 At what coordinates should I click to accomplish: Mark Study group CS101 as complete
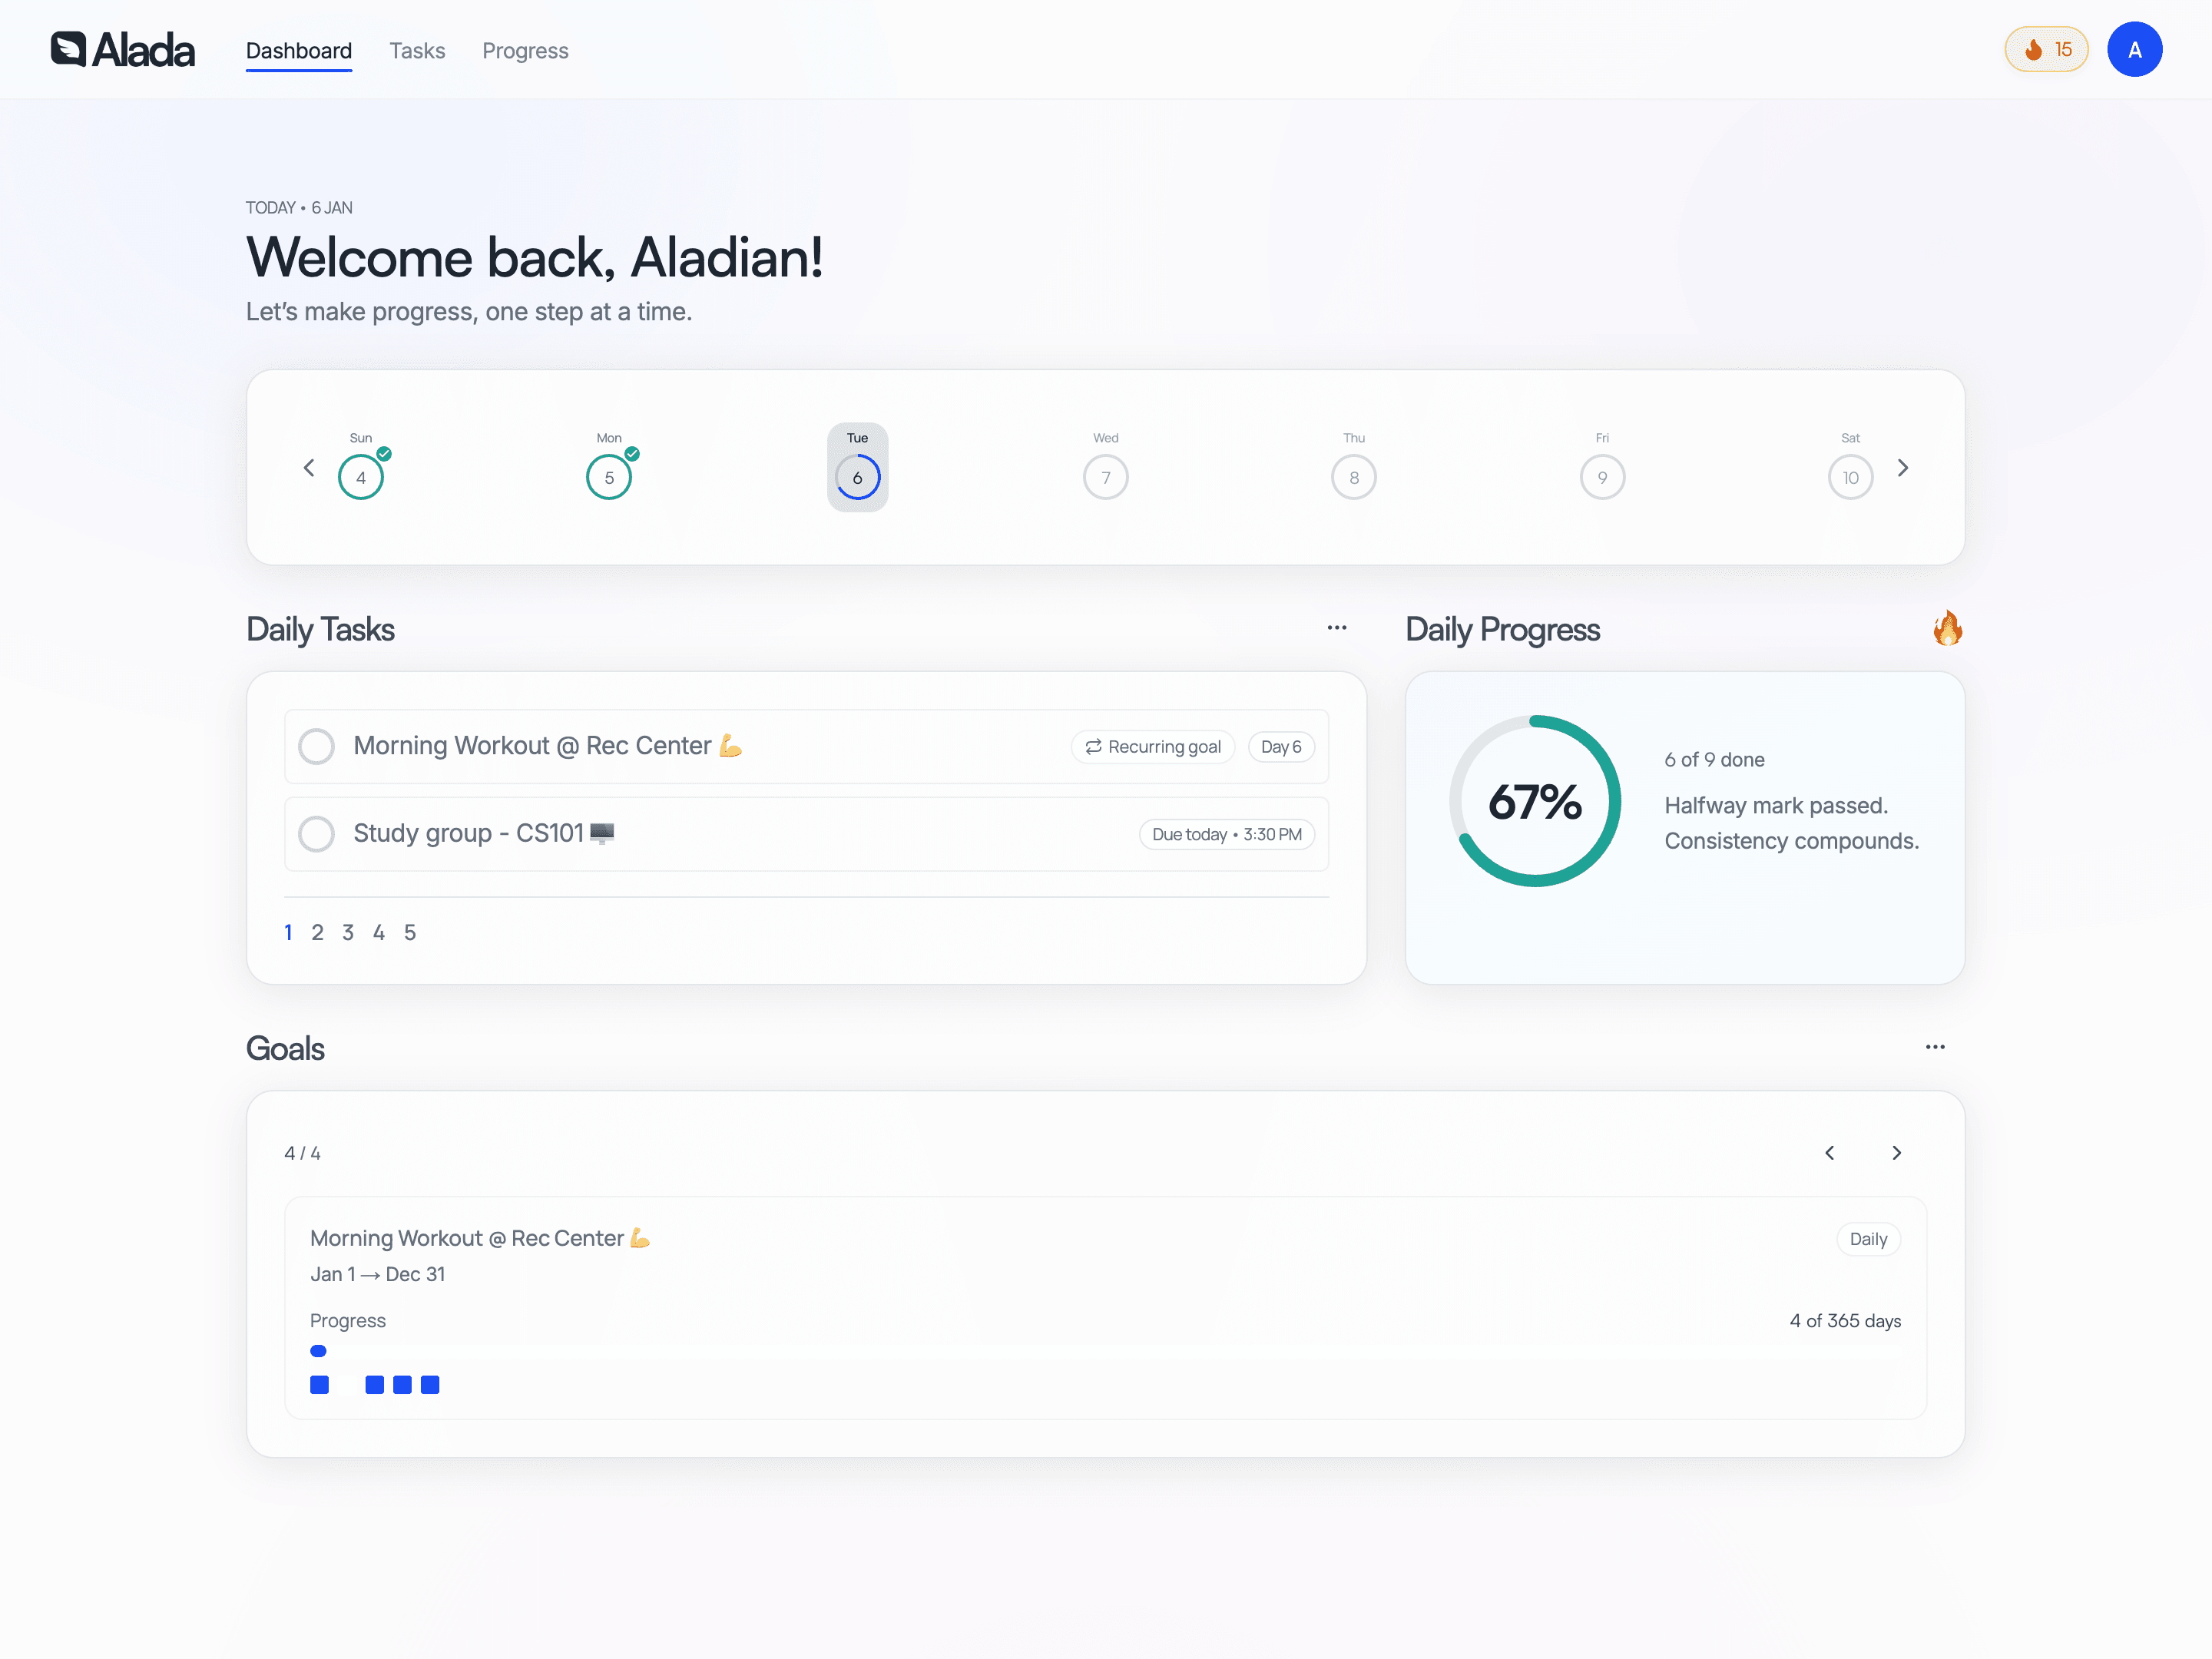click(x=316, y=834)
